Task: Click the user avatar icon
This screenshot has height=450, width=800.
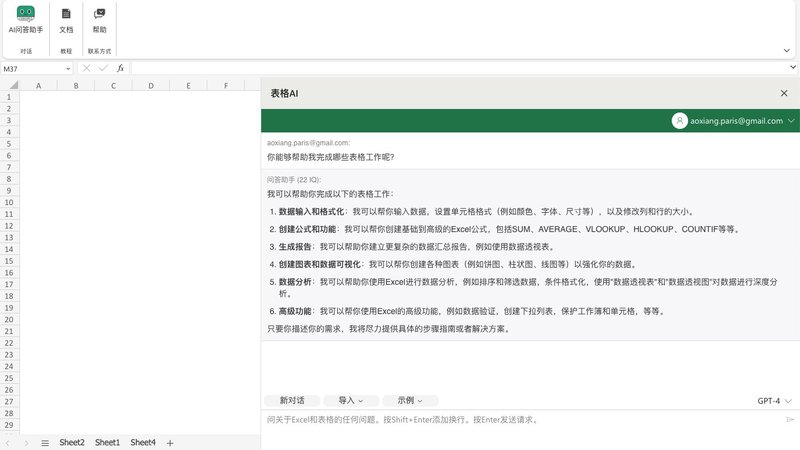Action: tap(680, 121)
